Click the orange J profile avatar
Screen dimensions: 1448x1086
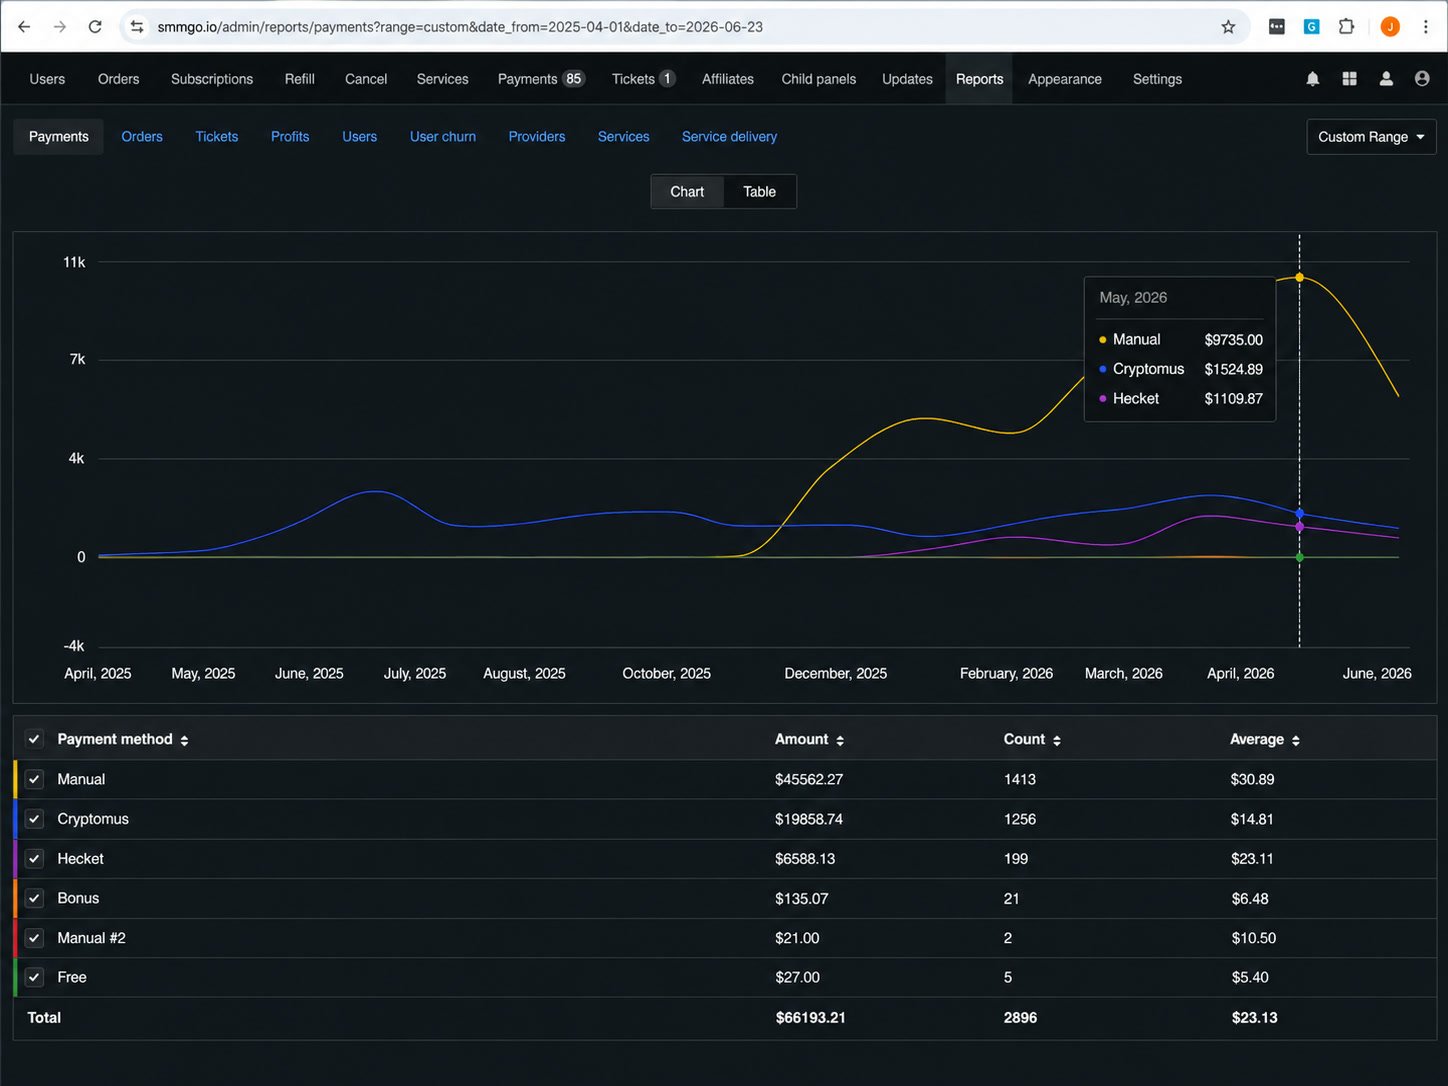coord(1390,27)
